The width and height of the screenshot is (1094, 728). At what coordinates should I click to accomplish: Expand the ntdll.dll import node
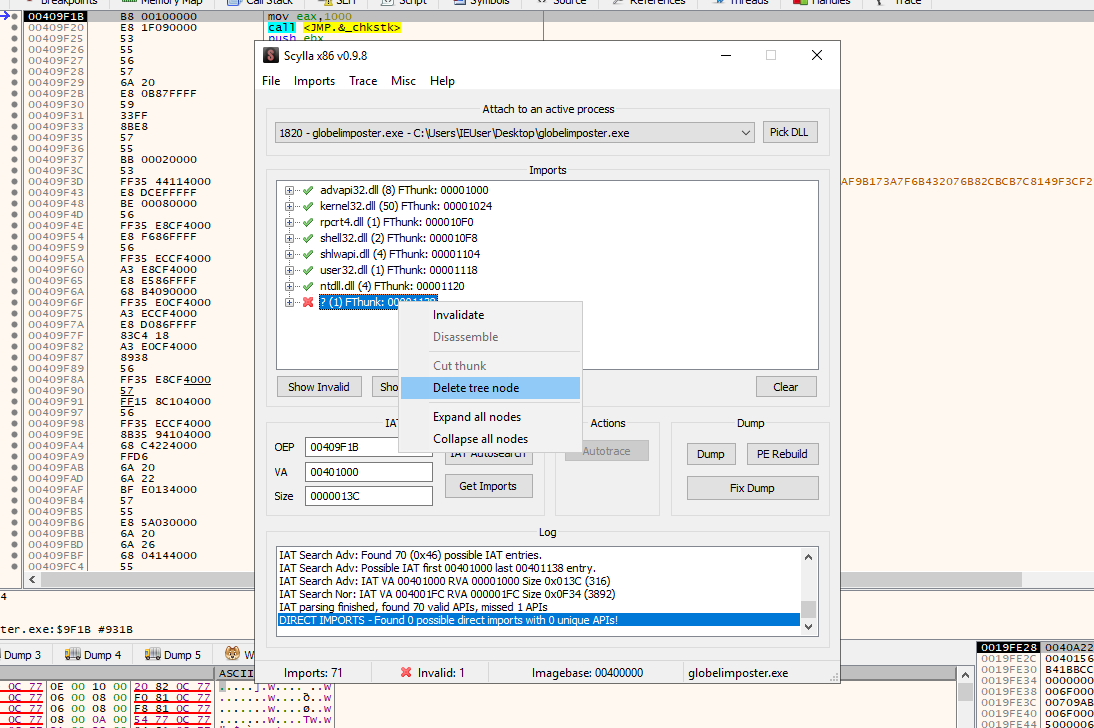289,286
